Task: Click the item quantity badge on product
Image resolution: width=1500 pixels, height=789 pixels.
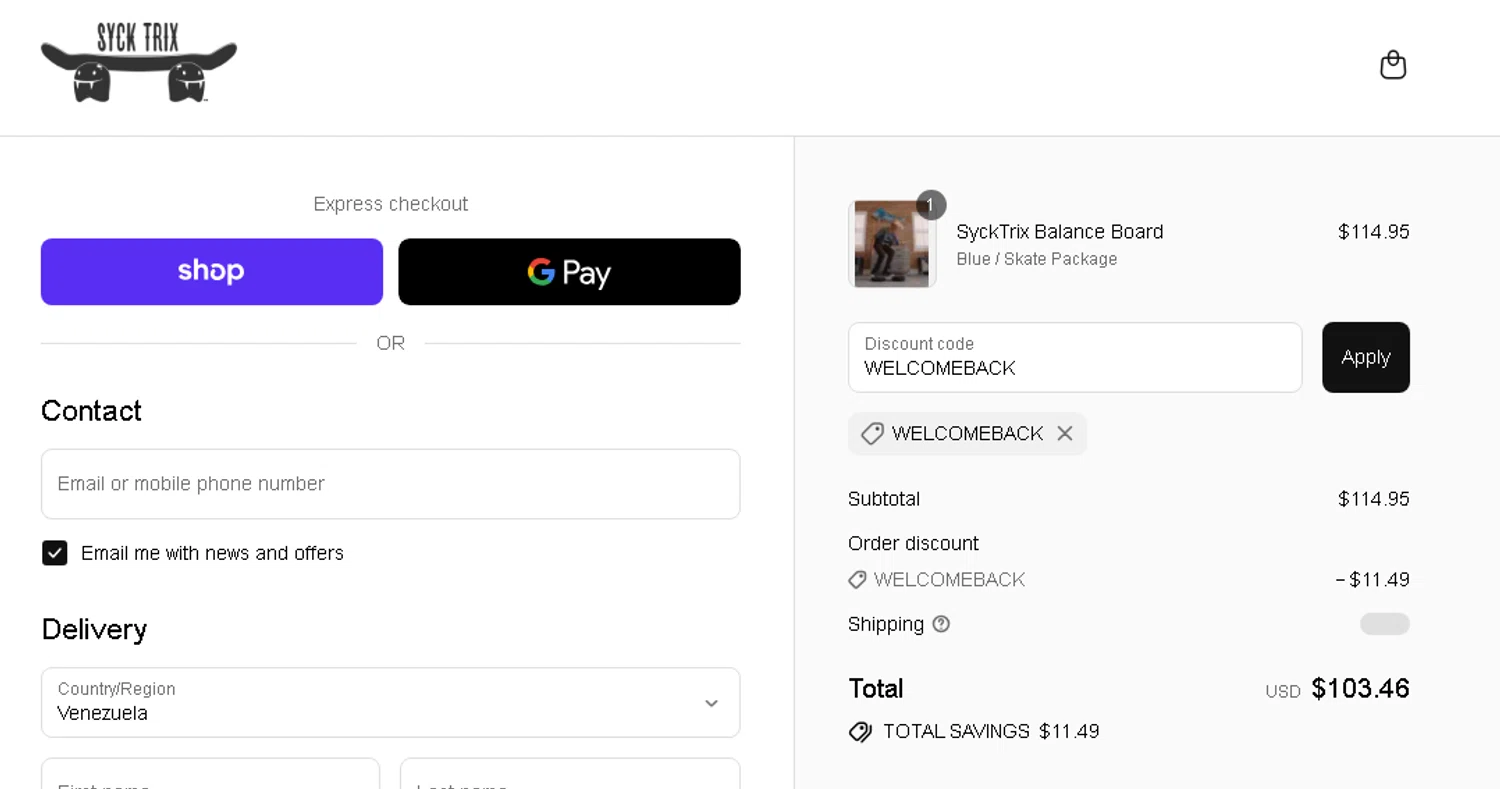Action: click(x=931, y=205)
